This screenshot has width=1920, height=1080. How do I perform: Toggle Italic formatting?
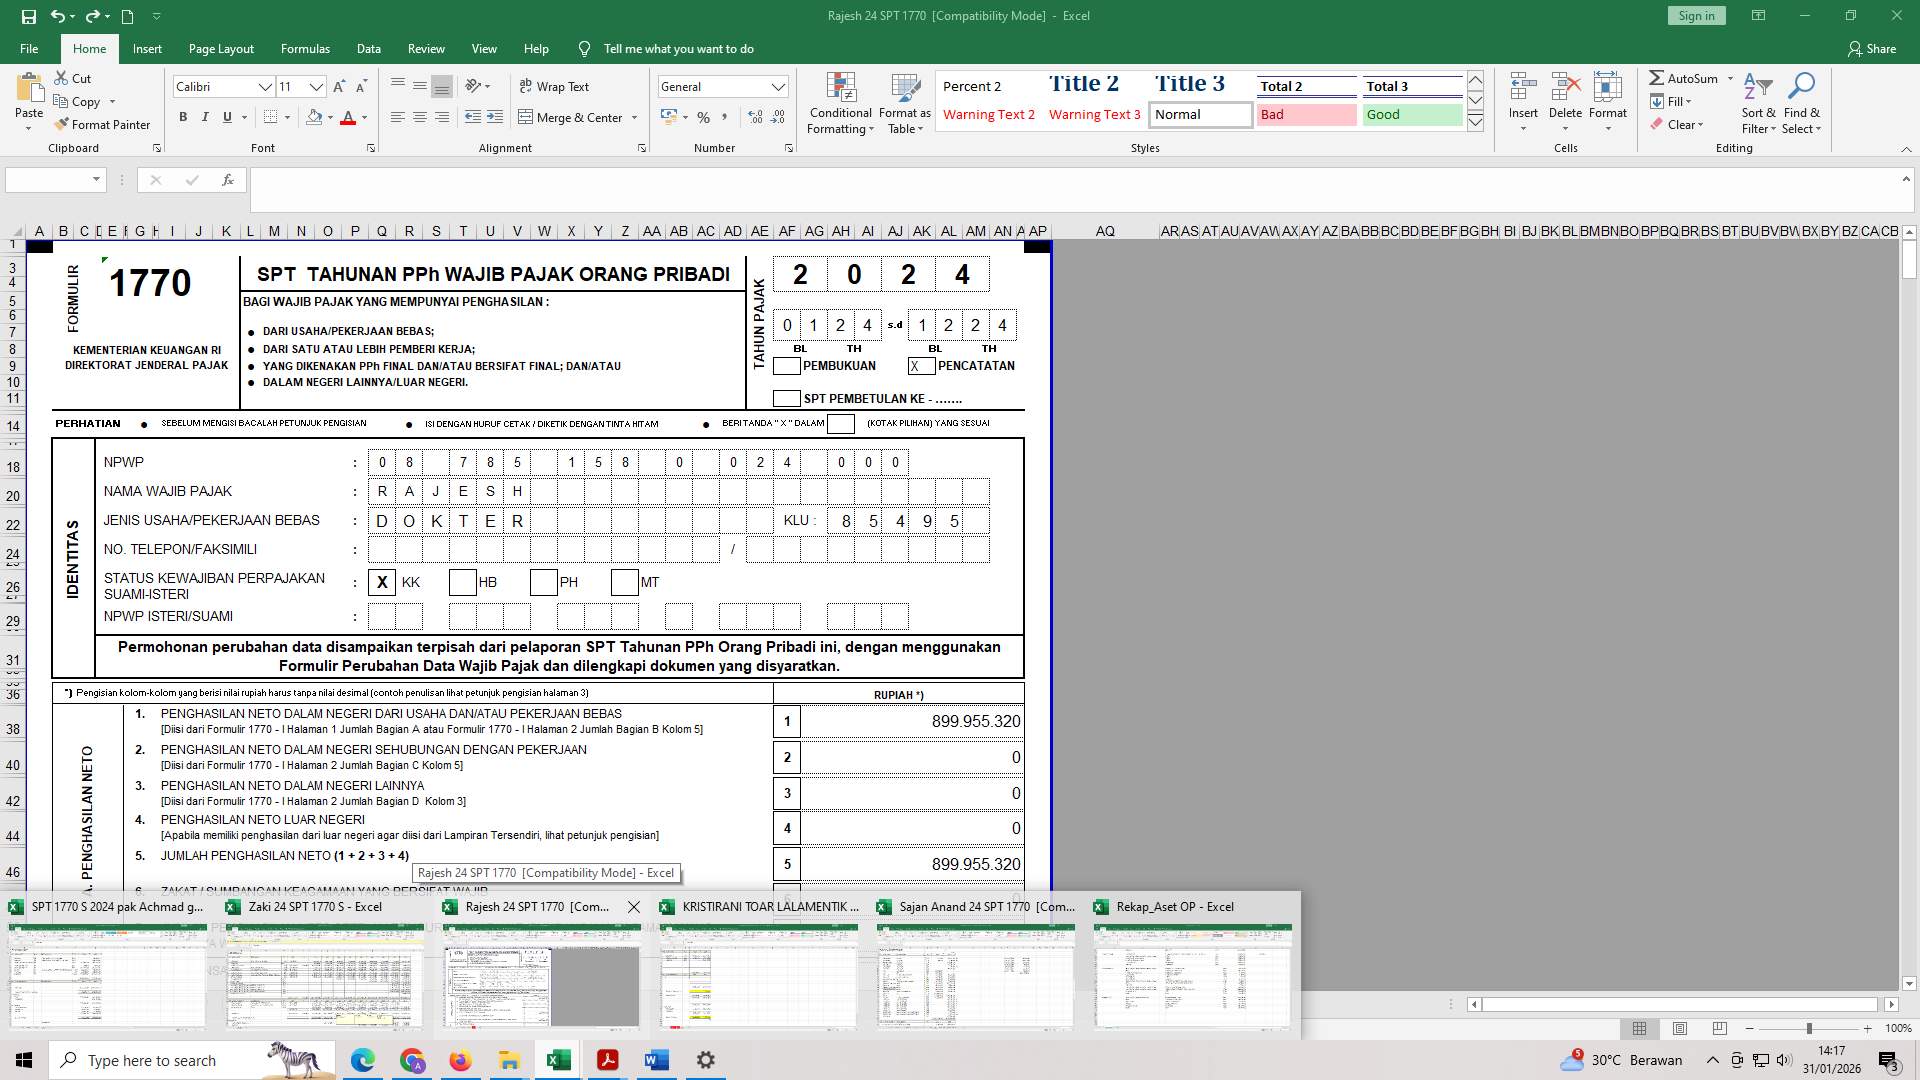(x=205, y=117)
